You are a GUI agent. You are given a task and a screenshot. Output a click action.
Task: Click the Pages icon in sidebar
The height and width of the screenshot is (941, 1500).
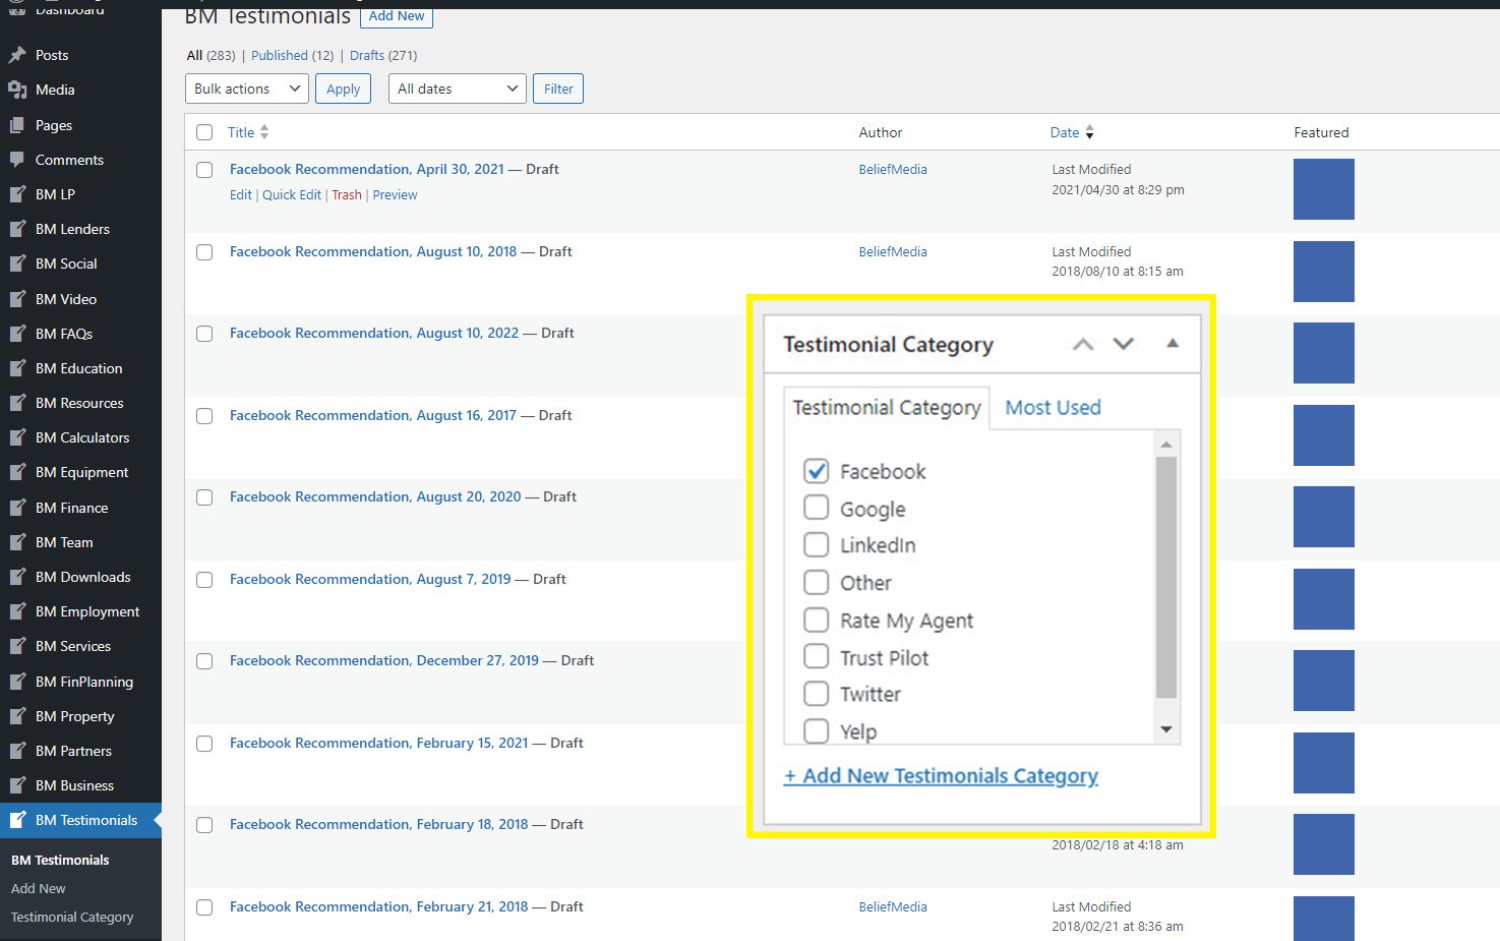point(17,125)
